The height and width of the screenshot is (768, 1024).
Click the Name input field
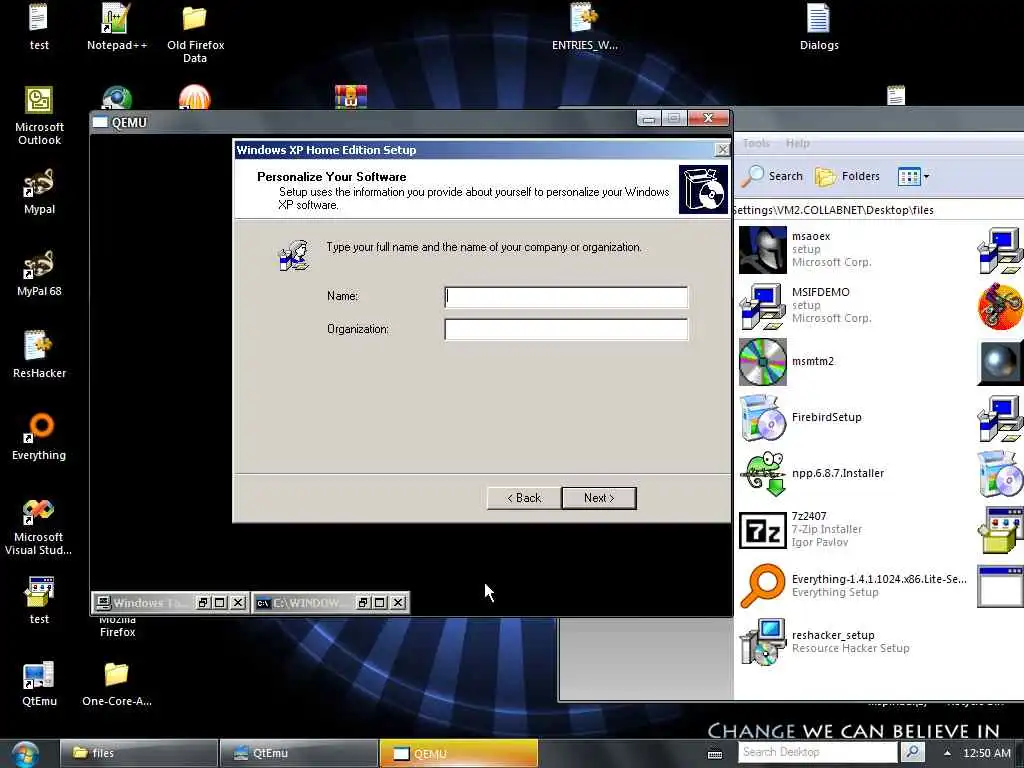[566, 297]
